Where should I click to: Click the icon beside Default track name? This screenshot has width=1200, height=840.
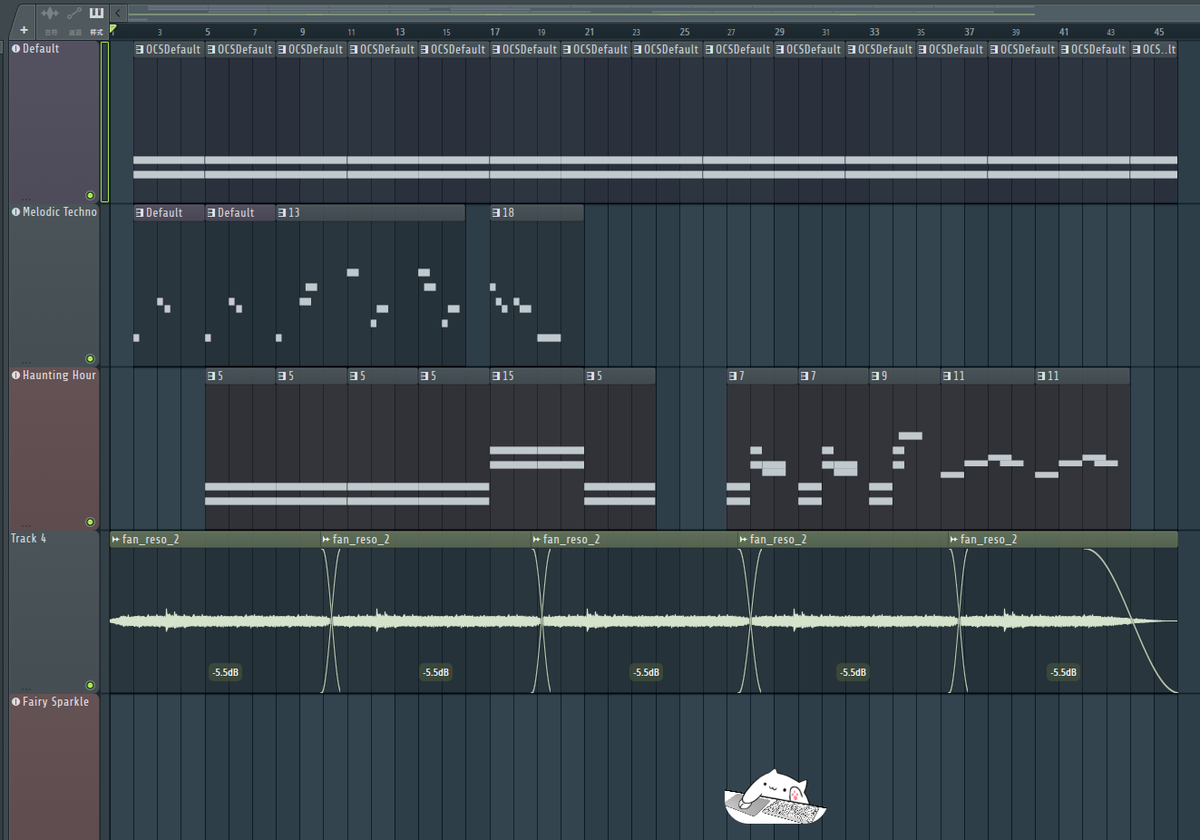[x=16, y=48]
